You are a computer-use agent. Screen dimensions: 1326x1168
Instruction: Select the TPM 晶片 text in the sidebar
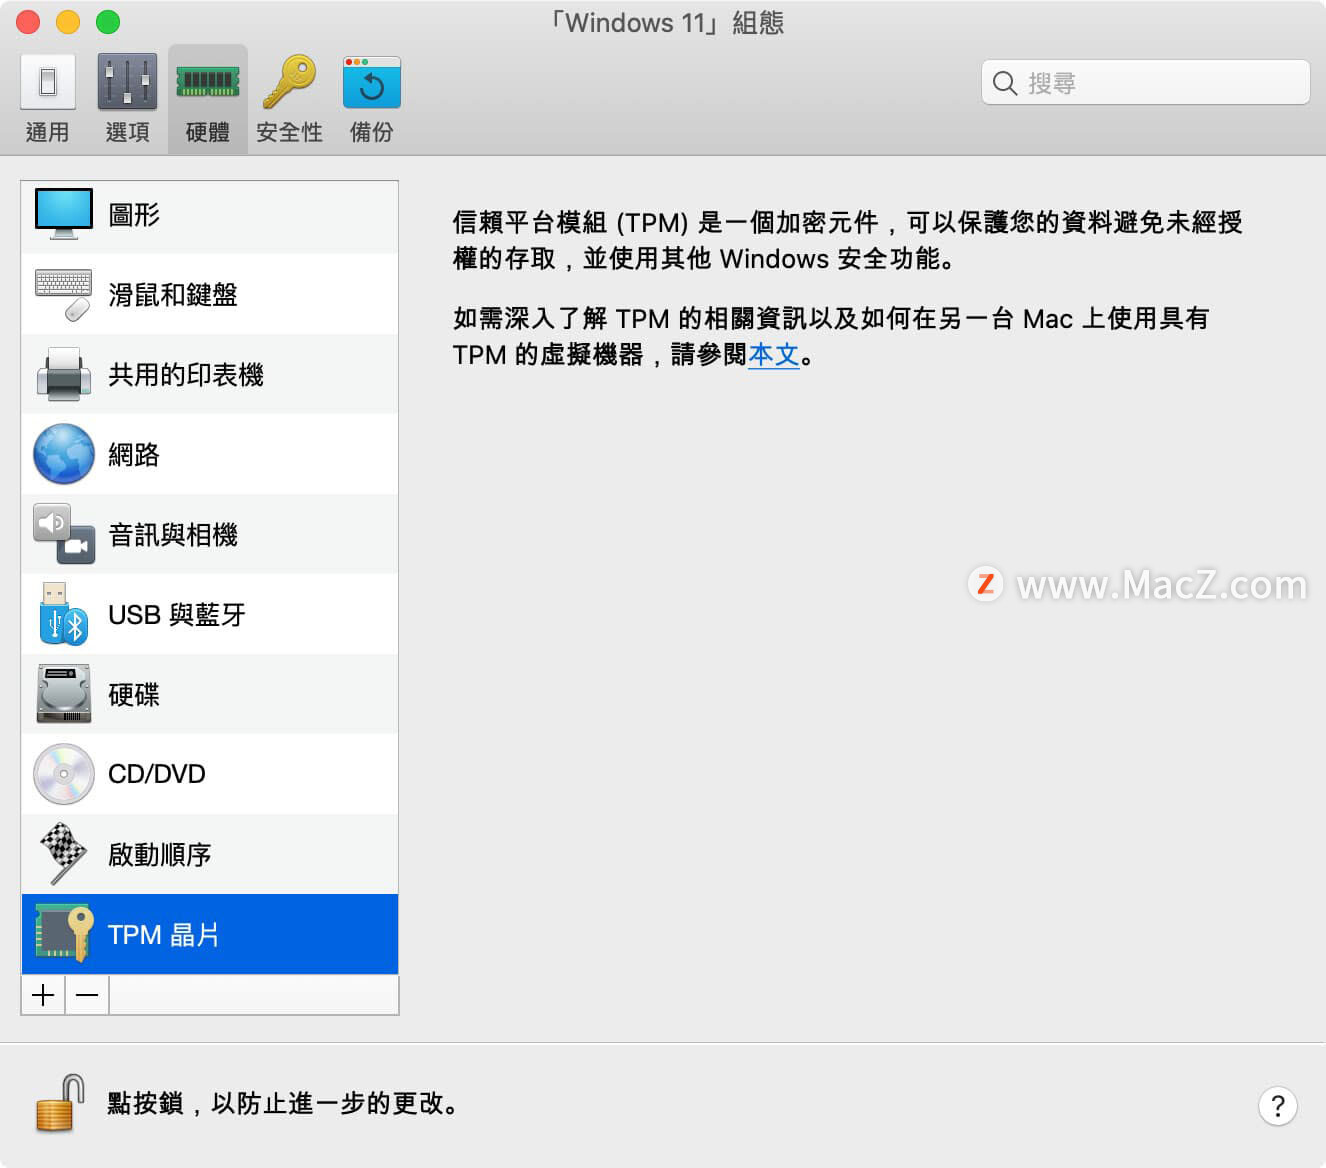[164, 934]
